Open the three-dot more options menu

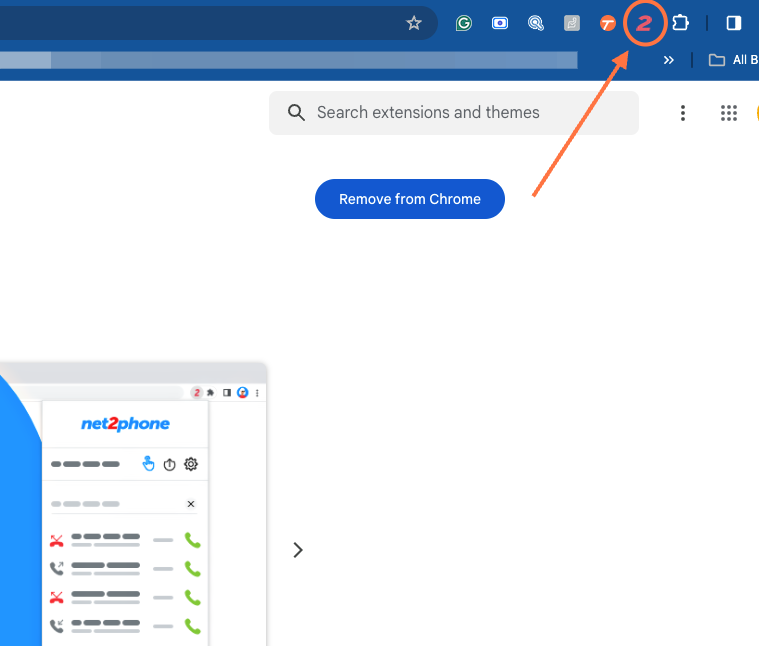pos(683,113)
